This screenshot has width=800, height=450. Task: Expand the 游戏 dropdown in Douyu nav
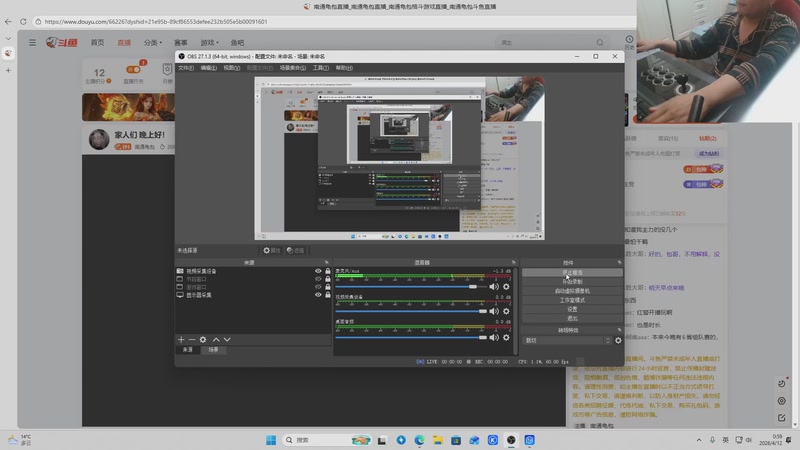[209, 42]
